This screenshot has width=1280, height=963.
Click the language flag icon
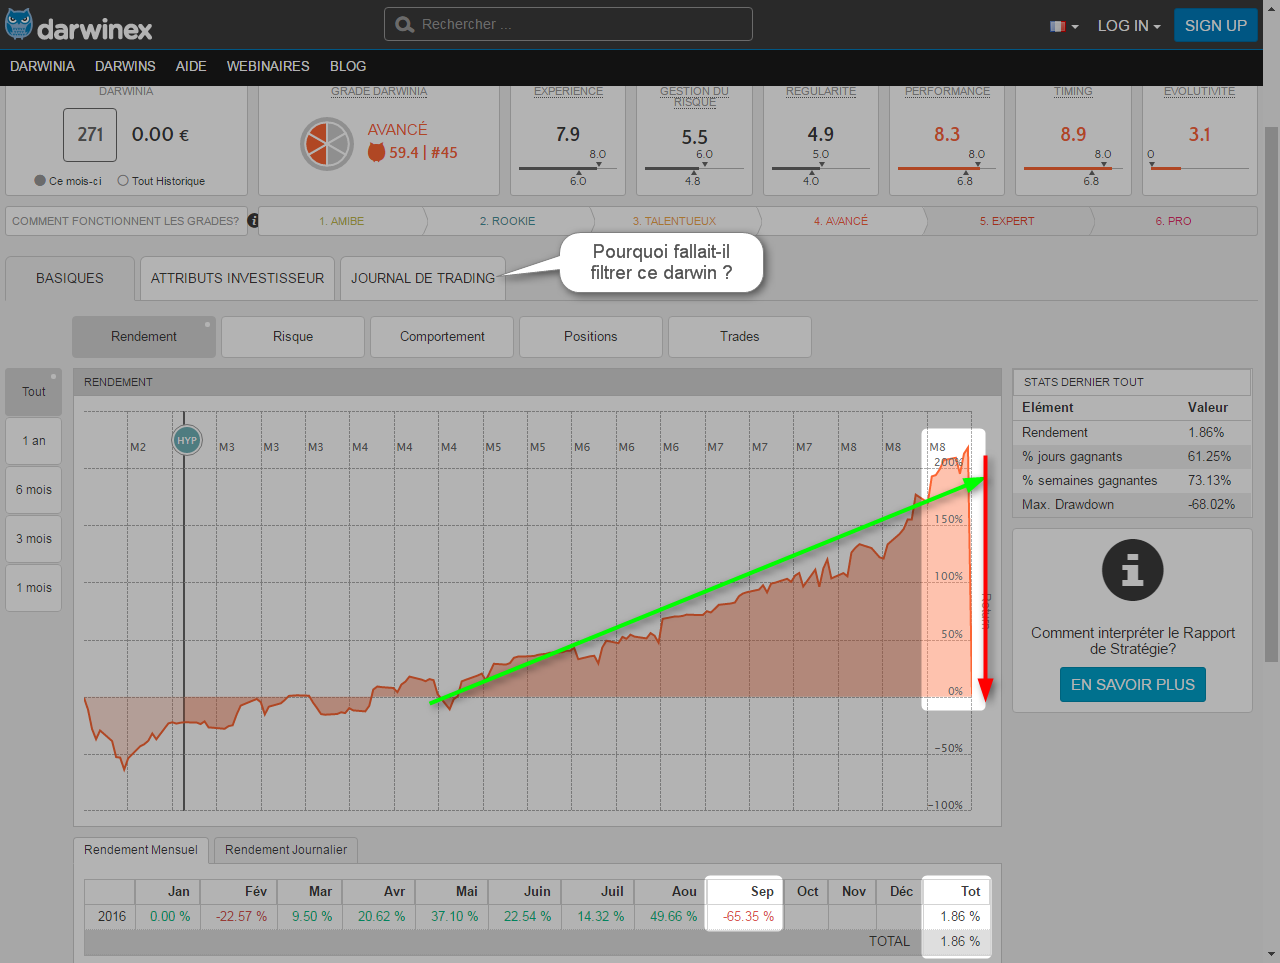click(1057, 26)
